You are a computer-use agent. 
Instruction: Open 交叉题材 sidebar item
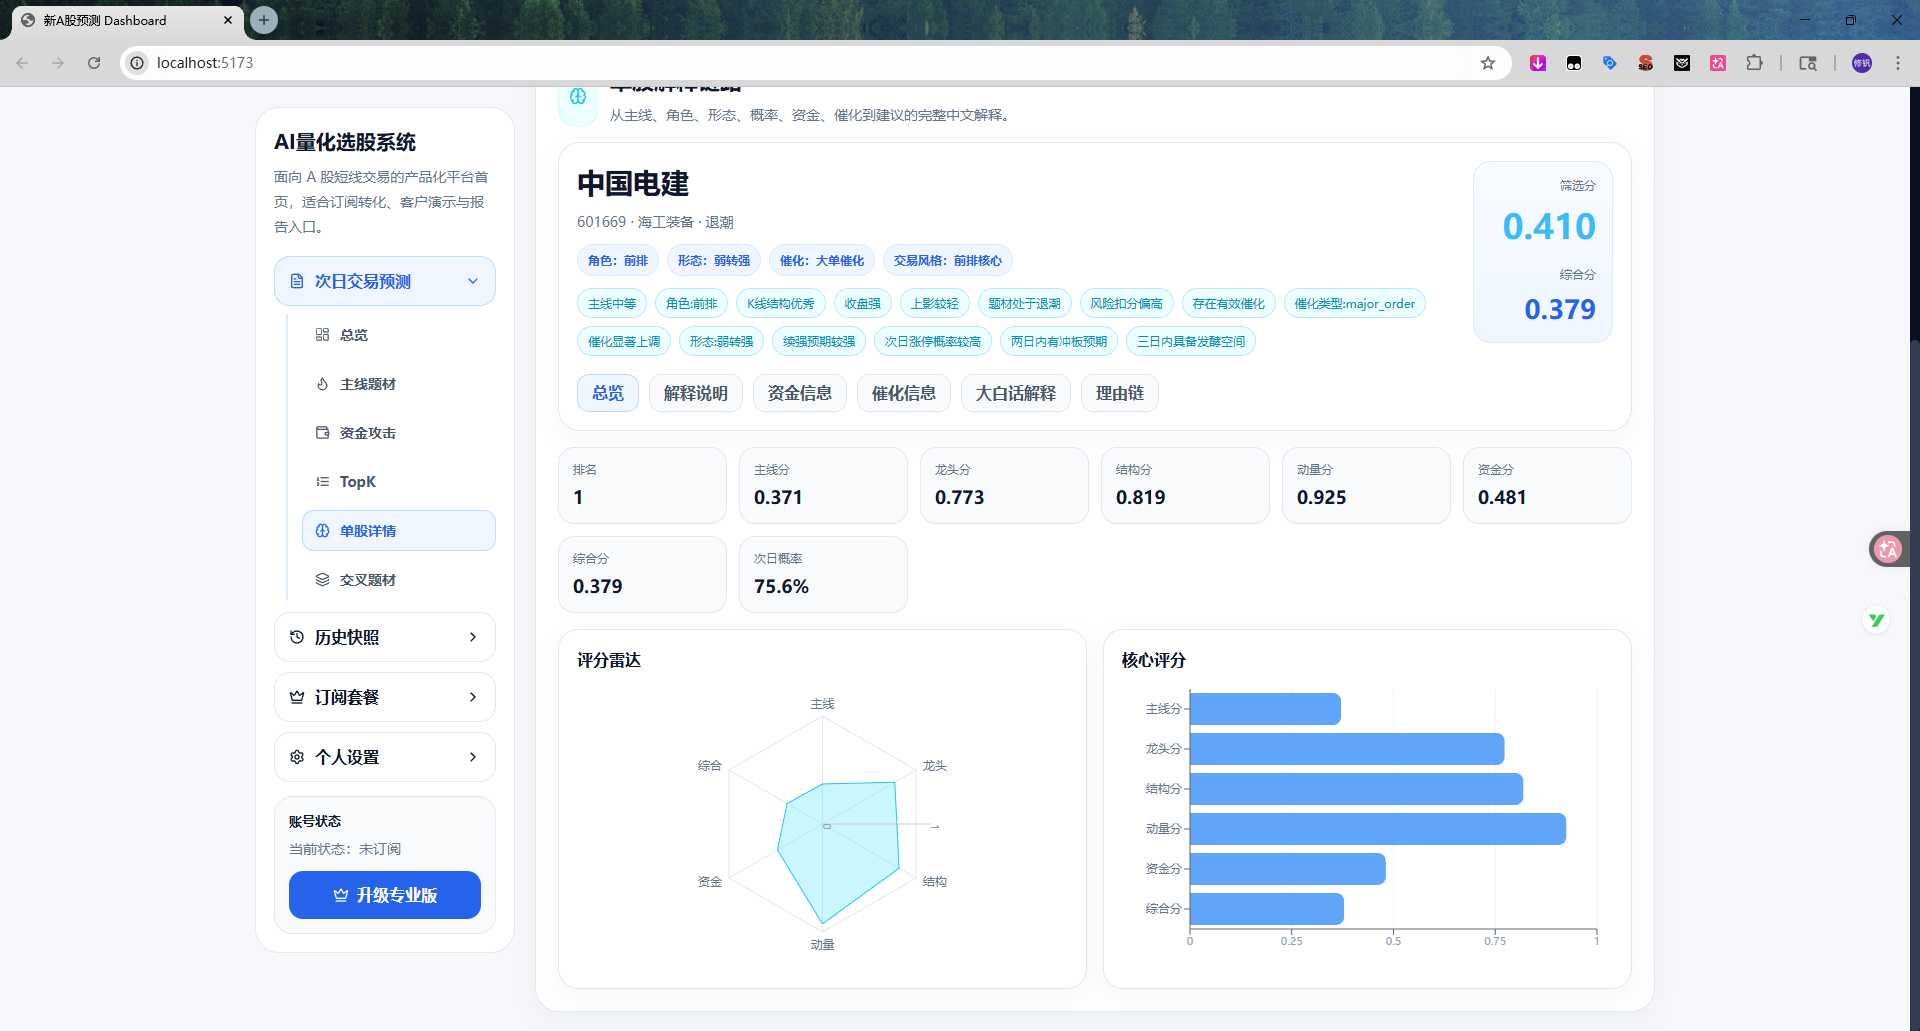click(x=399, y=580)
